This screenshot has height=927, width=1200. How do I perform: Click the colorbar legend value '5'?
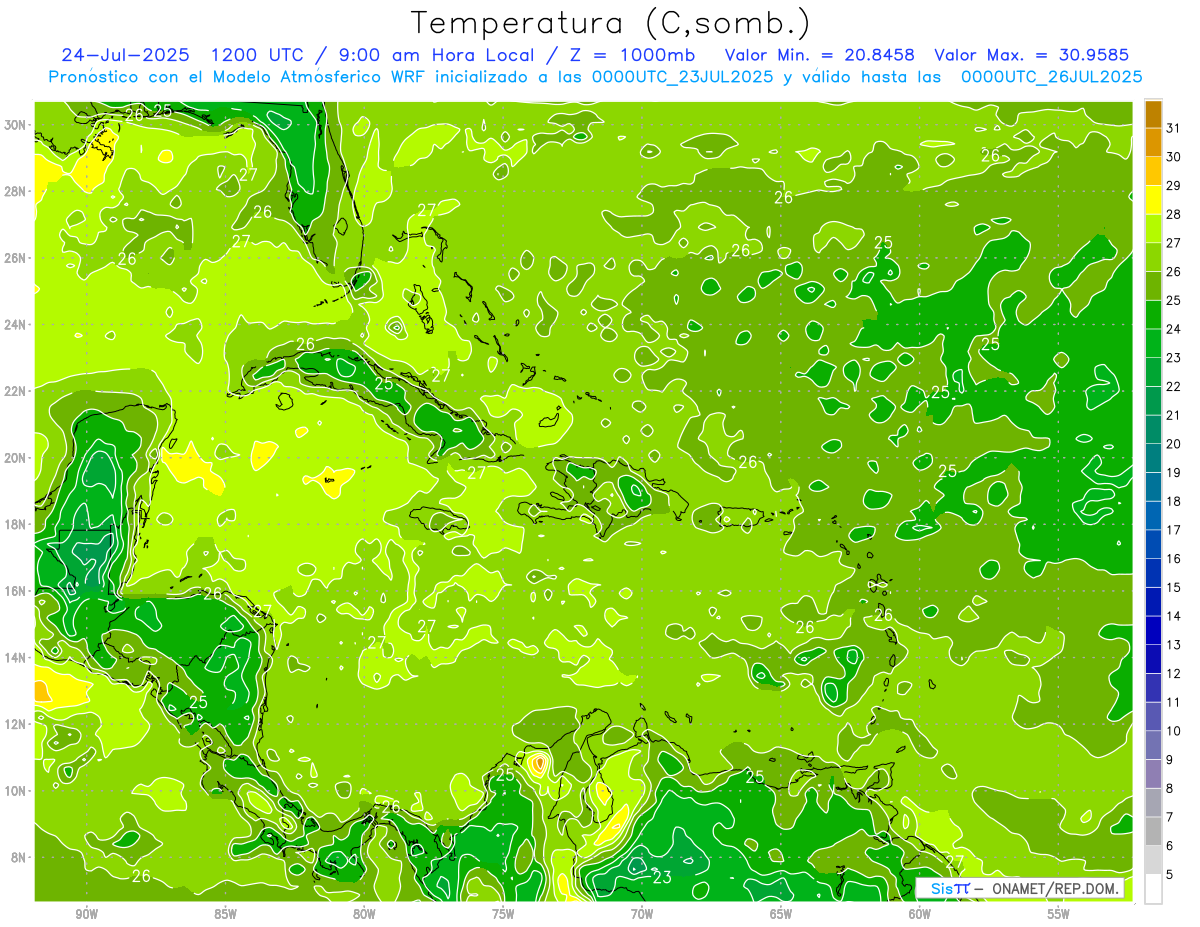tap(1170, 874)
